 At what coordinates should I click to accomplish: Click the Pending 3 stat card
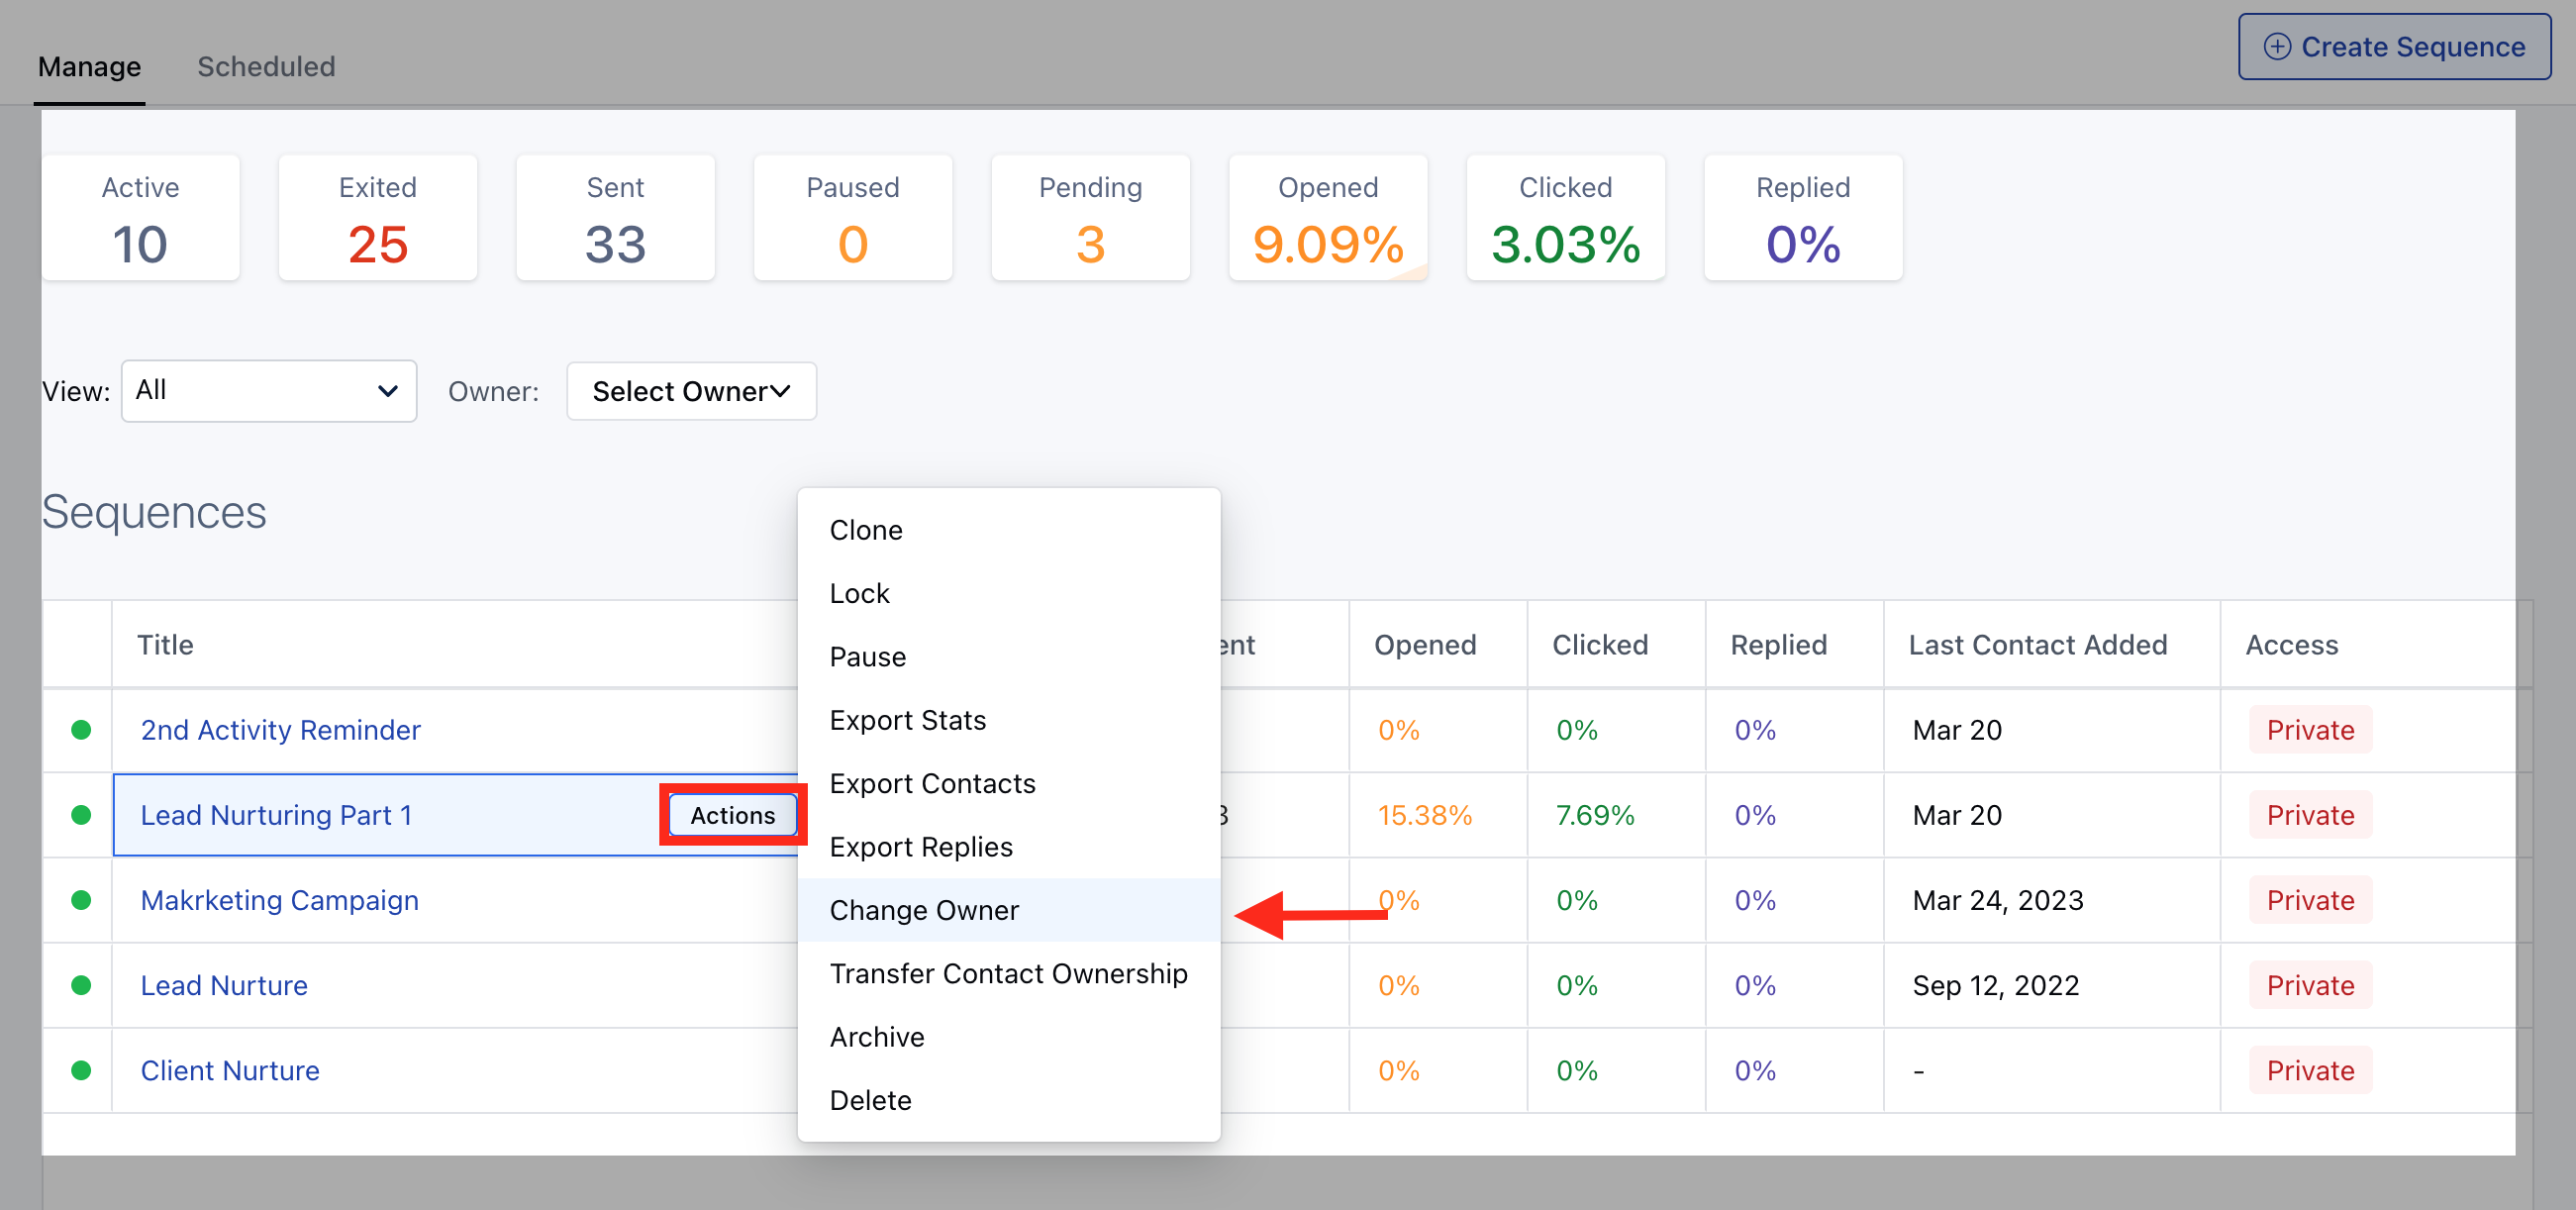point(1090,217)
